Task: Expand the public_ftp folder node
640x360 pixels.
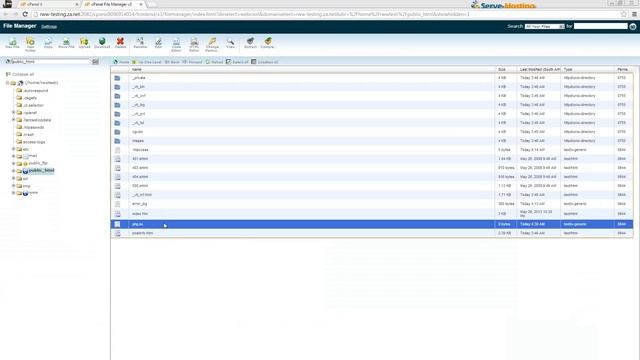Action: pyautogui.click(x=13, y=163)
